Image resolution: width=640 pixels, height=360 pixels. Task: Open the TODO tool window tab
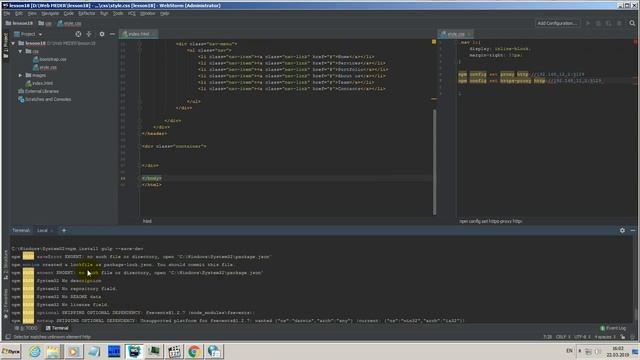point(26,328)
